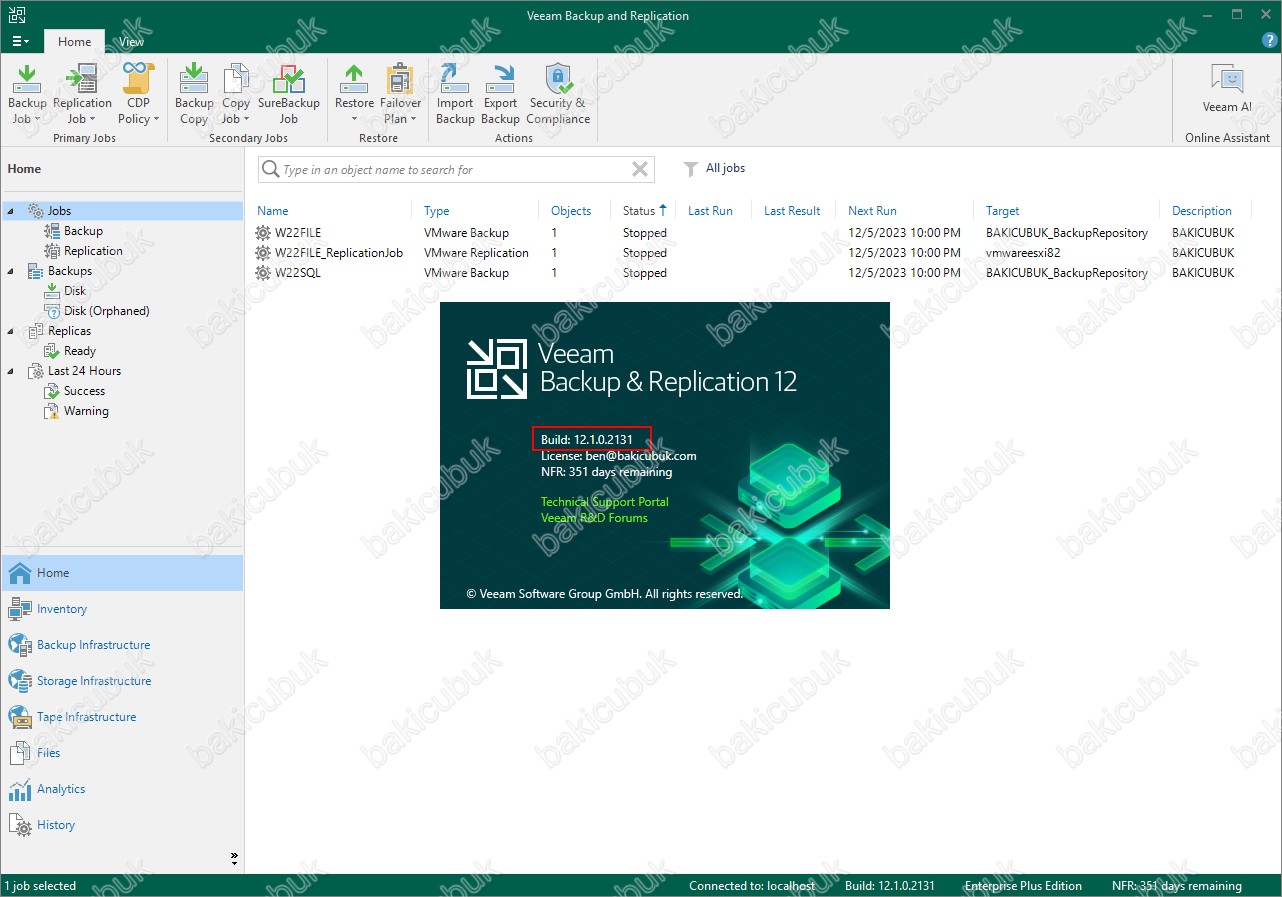Screen dimensions: 1282x897
Task: Collapse the Last 24 Hours tree node
Action: 10,371
